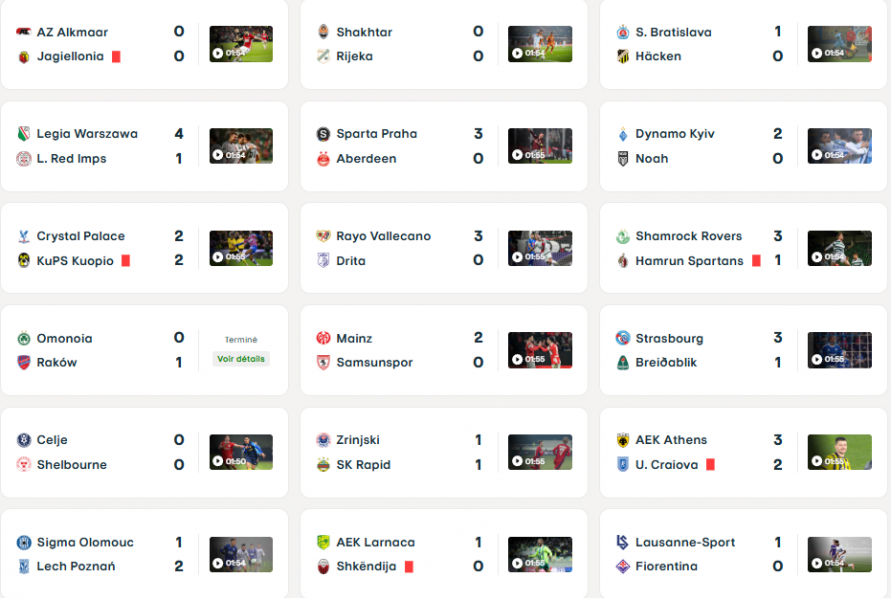Screen dimensions: 891x600
Task: Play the Lausanne-Sport vs Fiorentina highlights
Action: (x=839, y=554)
